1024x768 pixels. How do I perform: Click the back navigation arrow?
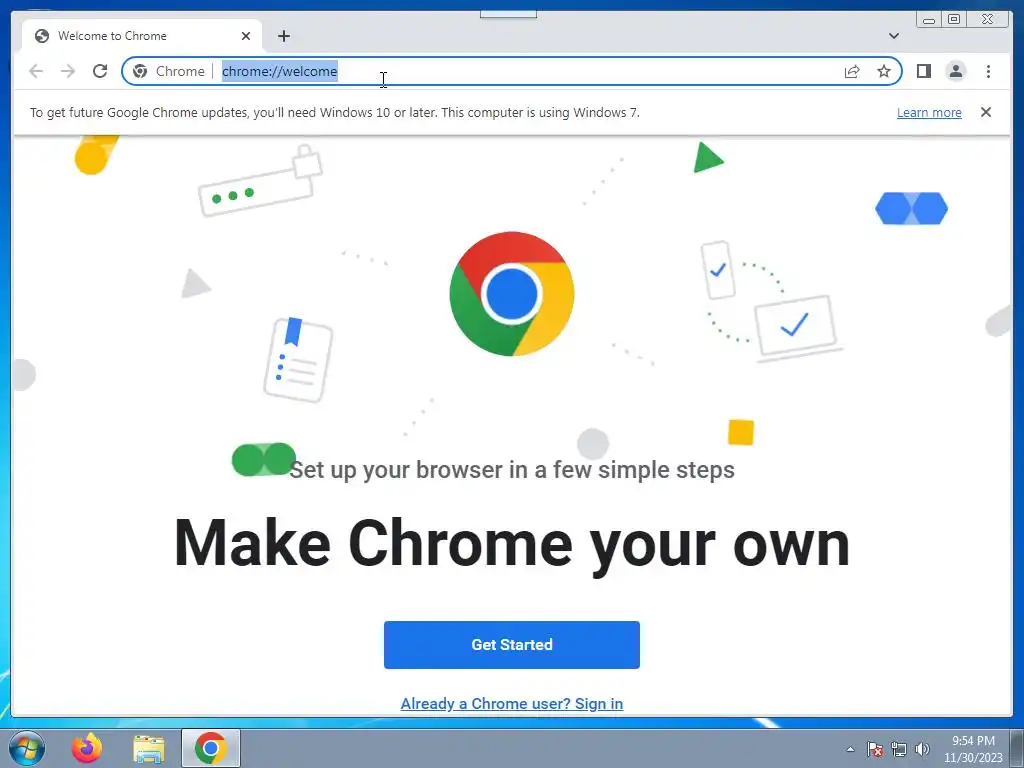[x=36, y=71]
